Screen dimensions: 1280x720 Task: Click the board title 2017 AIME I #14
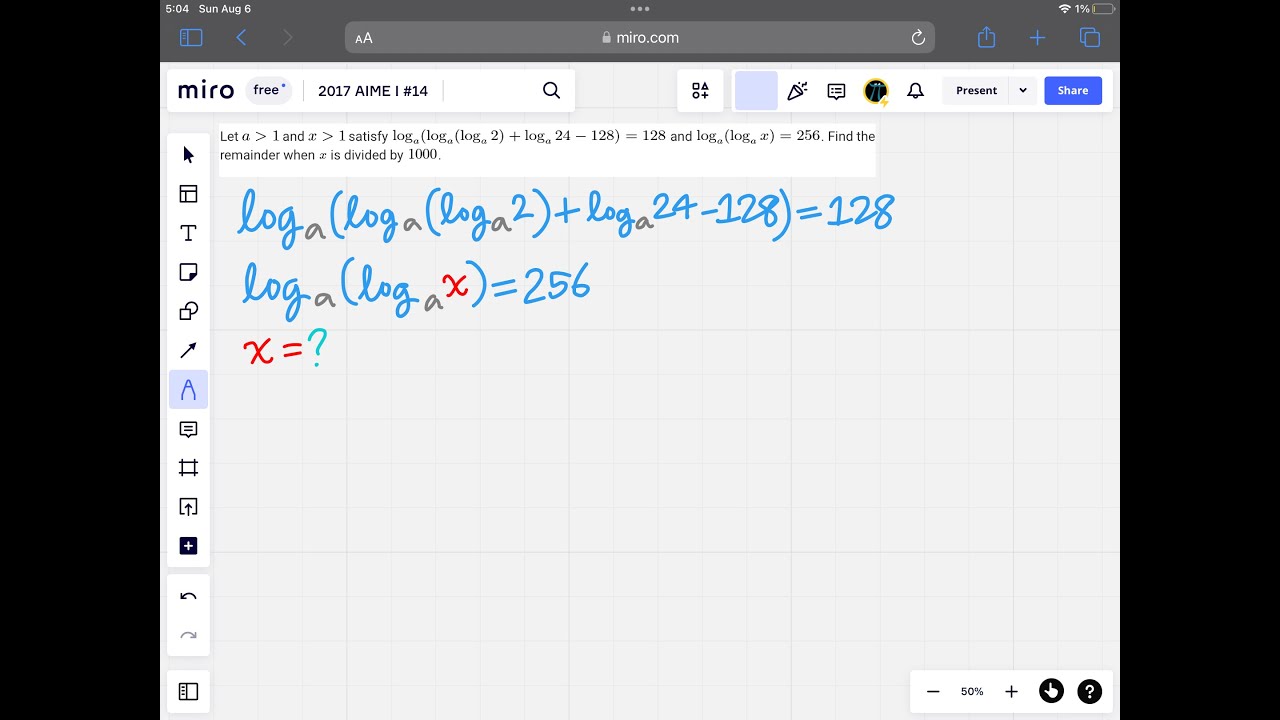373,90
